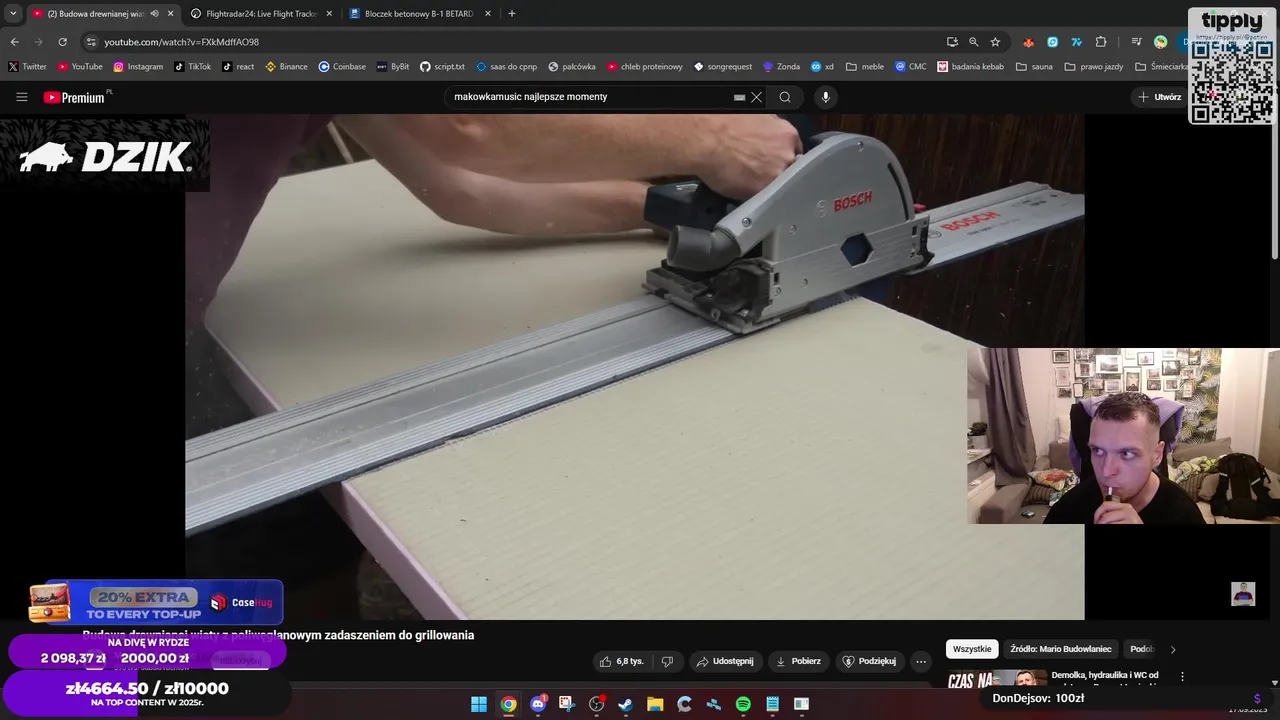Mute the Budowa drewnianej wiaty tab

tap(154, 14)
